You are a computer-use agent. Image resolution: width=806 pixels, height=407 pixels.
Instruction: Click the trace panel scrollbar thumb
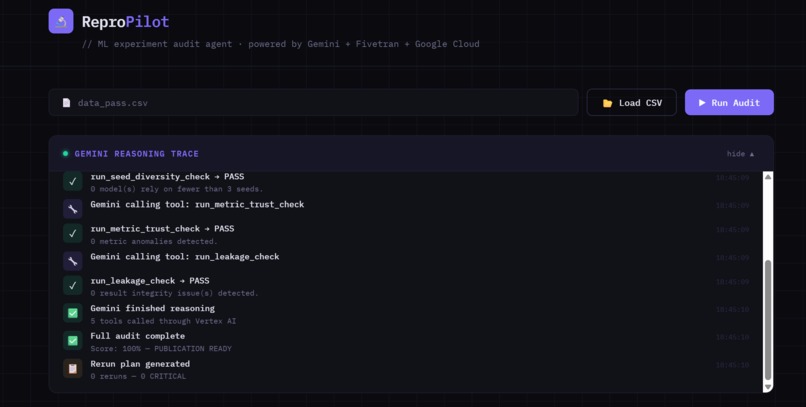[x=767, y=320]
